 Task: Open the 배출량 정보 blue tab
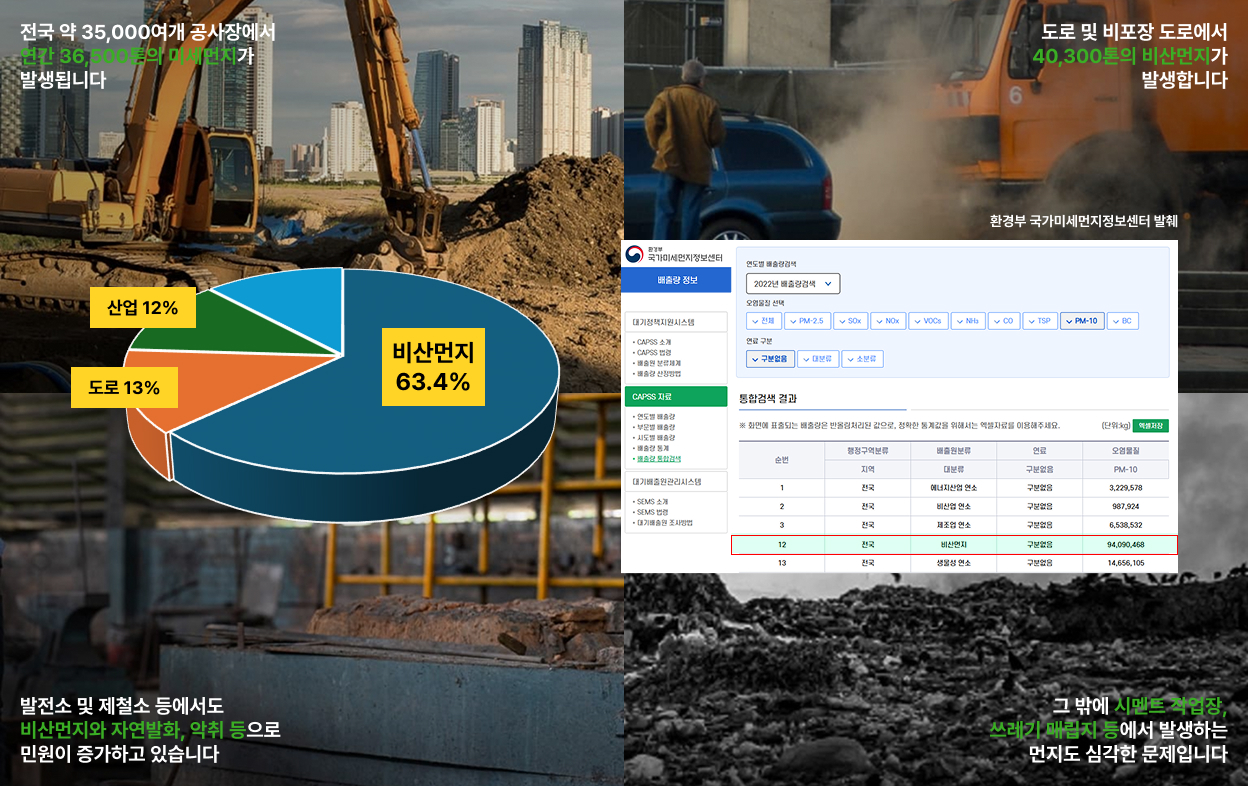coord(677,280)
